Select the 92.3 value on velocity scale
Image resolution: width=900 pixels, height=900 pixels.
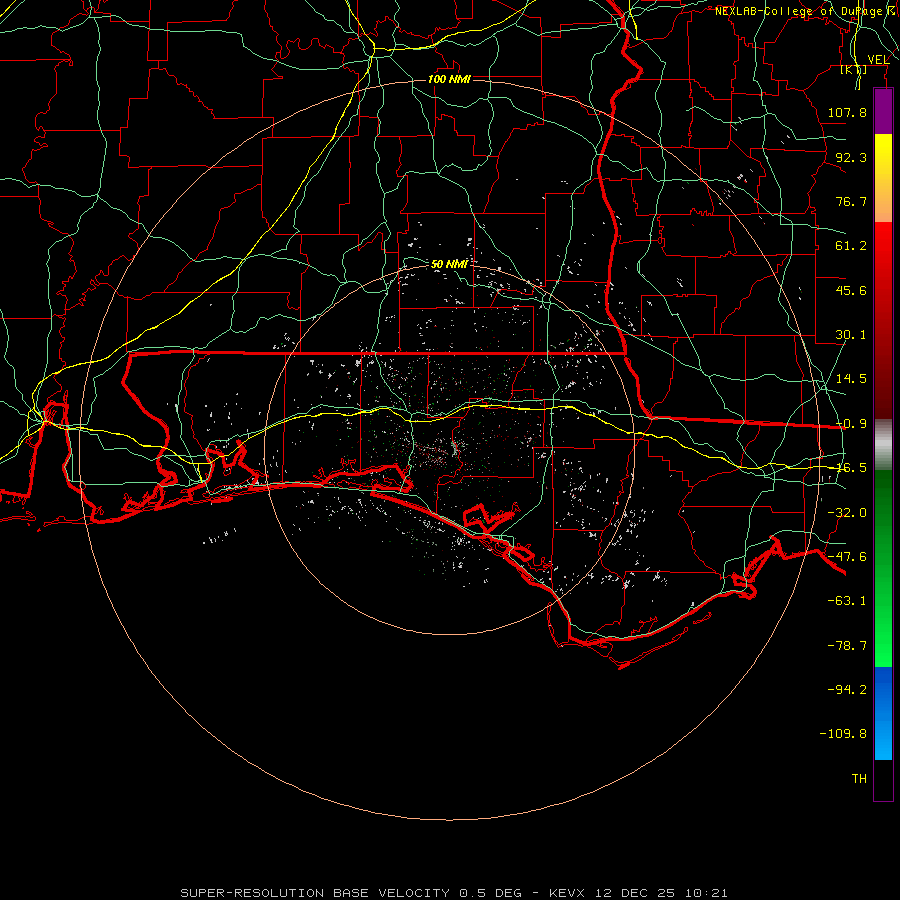click(851, 157)
